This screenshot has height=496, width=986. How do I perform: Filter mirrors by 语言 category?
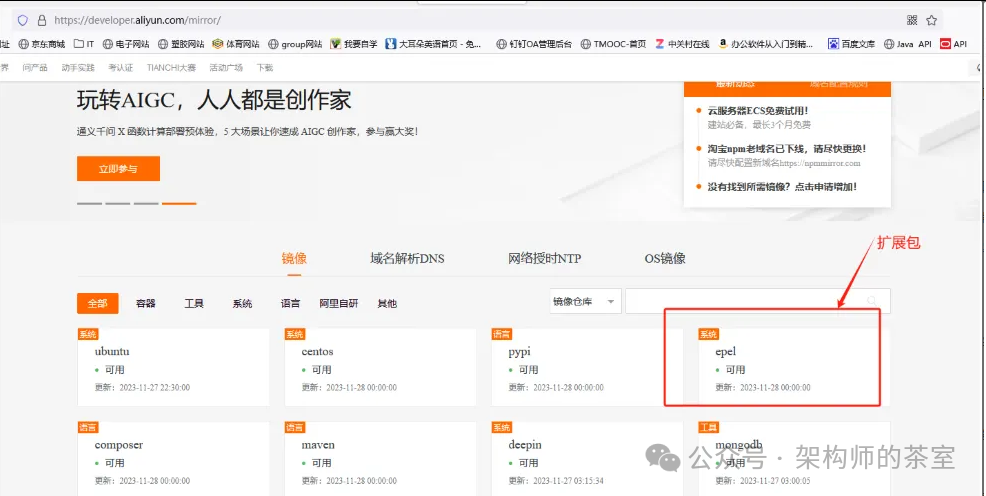(x=291, y=304)
